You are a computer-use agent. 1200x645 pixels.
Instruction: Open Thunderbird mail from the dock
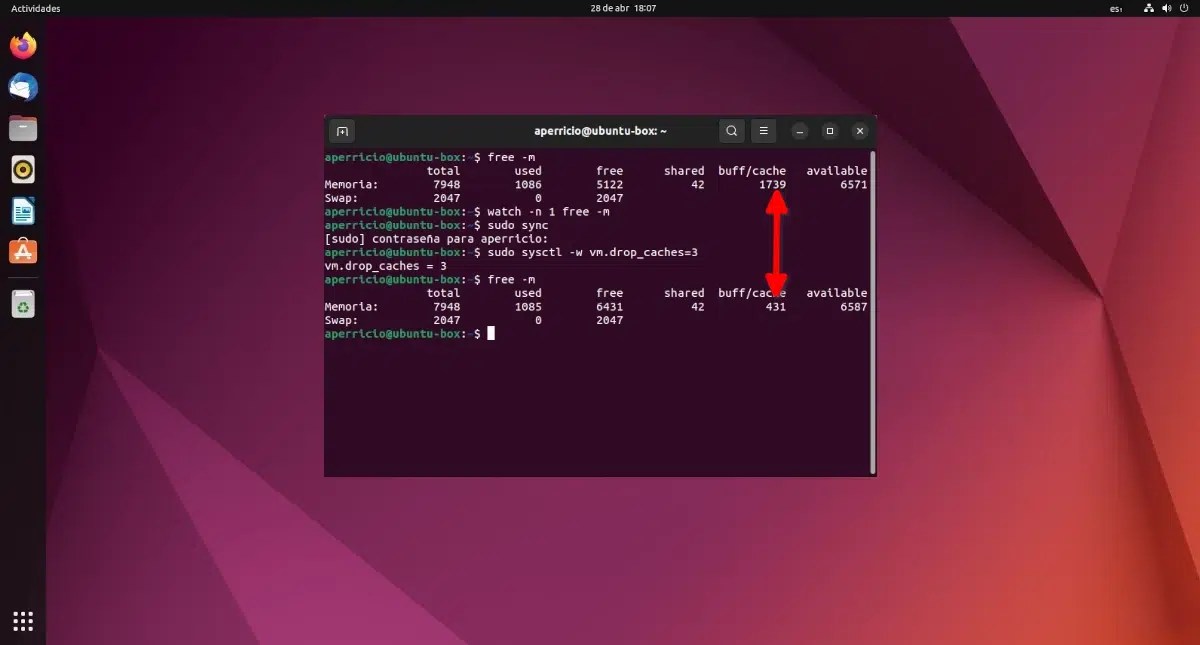click(22, 87)
